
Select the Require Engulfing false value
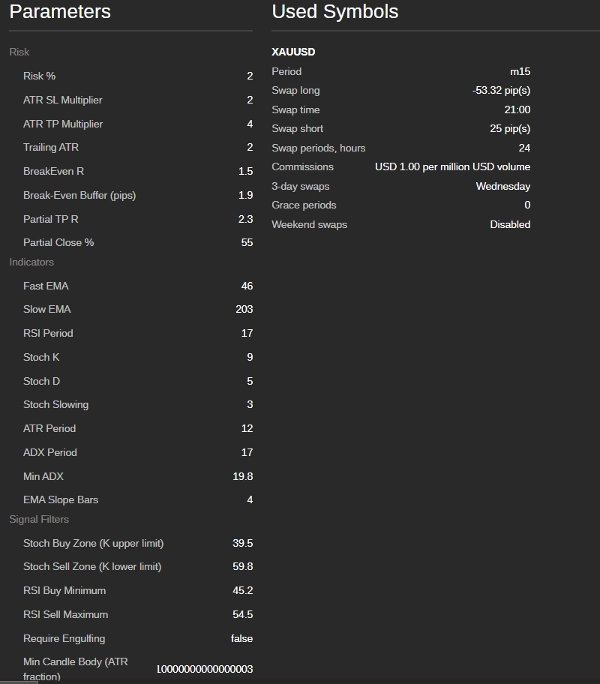242,638
